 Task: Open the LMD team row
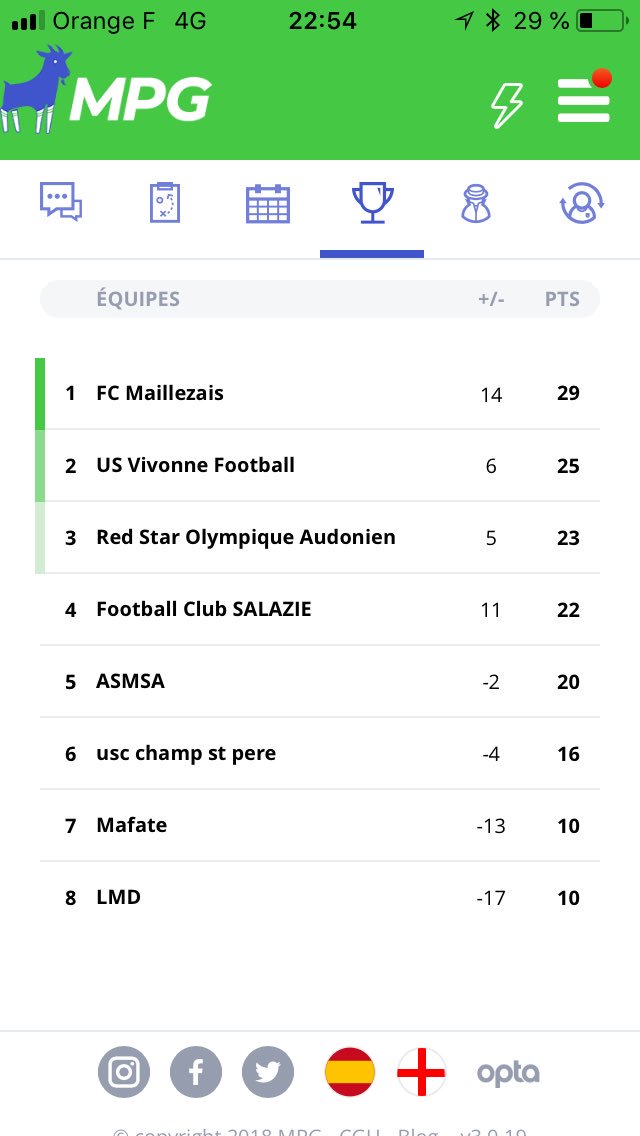(320, 898)
